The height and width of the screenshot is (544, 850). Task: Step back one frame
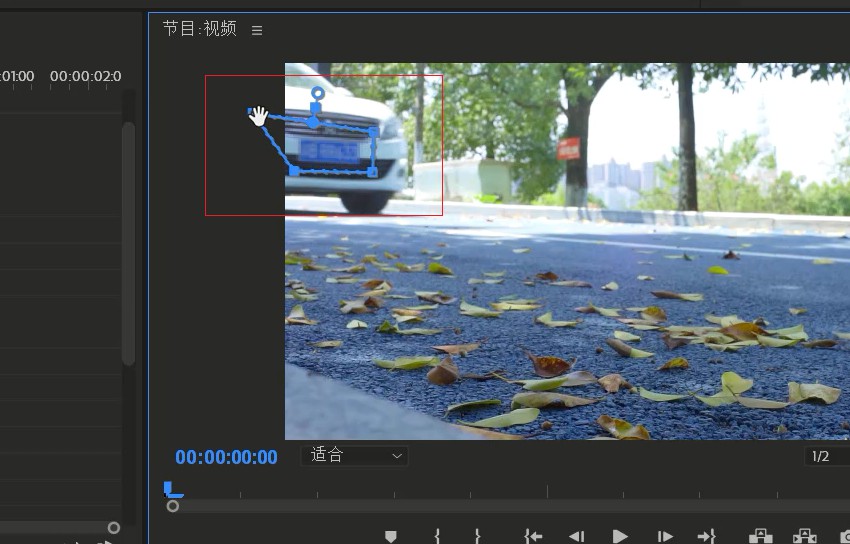(x=576, y=536)
